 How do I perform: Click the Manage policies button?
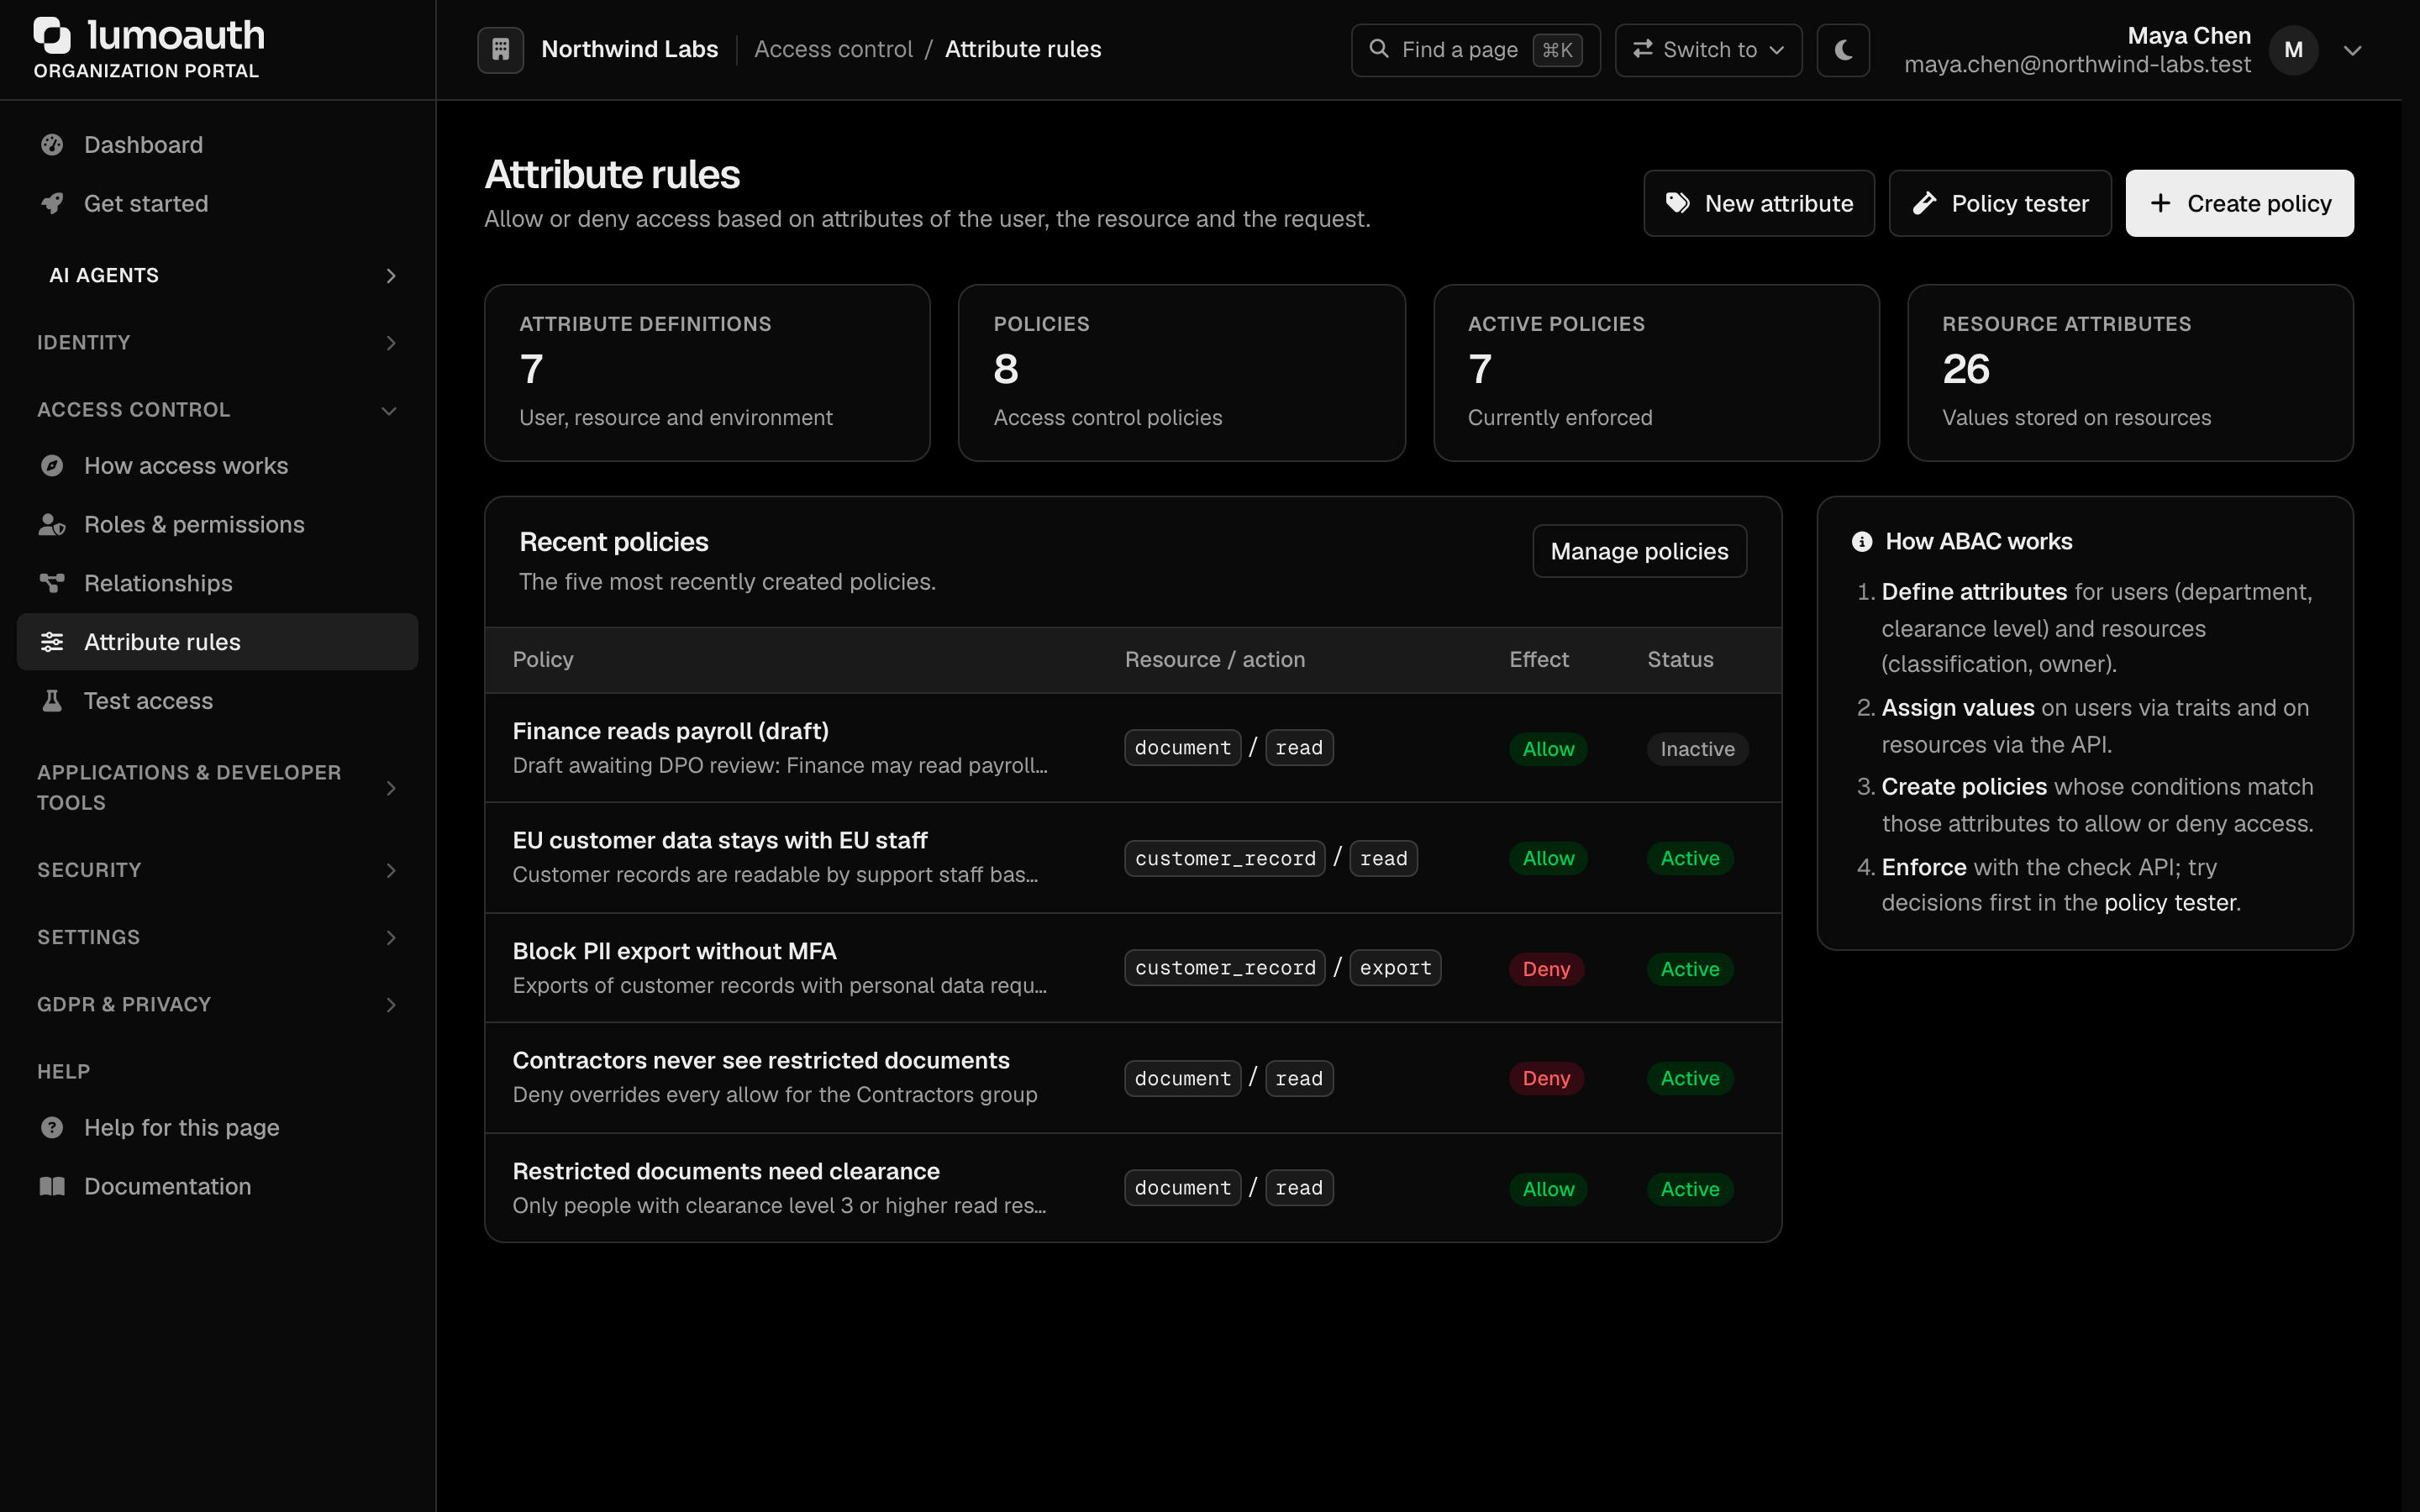tap(1639, 551)
